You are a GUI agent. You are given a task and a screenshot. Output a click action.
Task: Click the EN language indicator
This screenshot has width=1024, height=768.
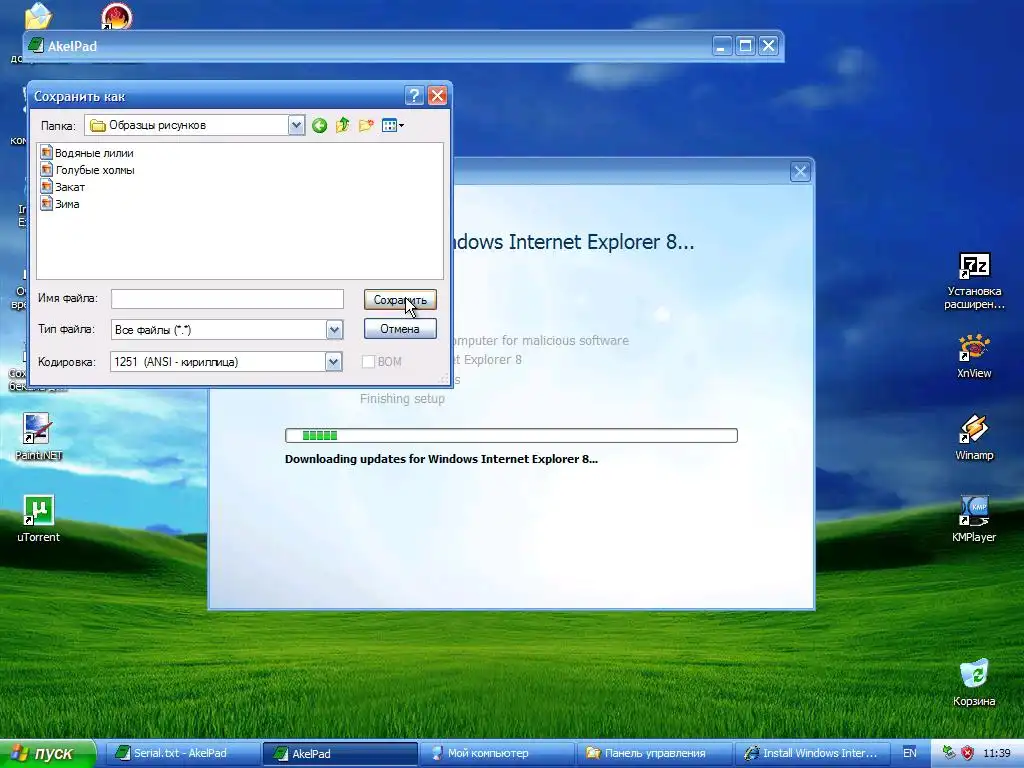click(910, 753)
